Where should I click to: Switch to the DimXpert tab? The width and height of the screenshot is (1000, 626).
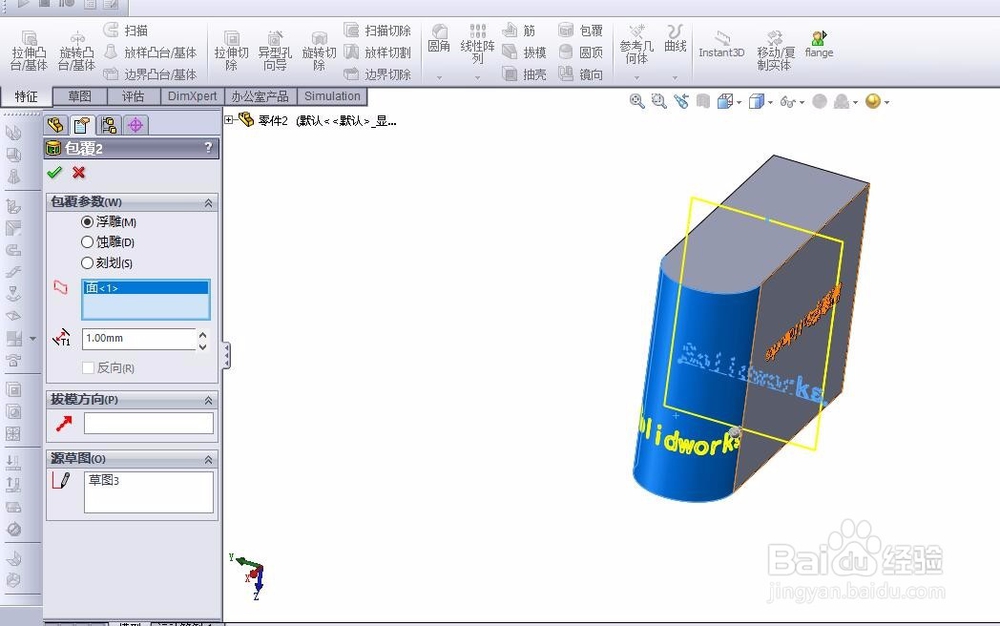pyautogui.click(x=192, y=96)
